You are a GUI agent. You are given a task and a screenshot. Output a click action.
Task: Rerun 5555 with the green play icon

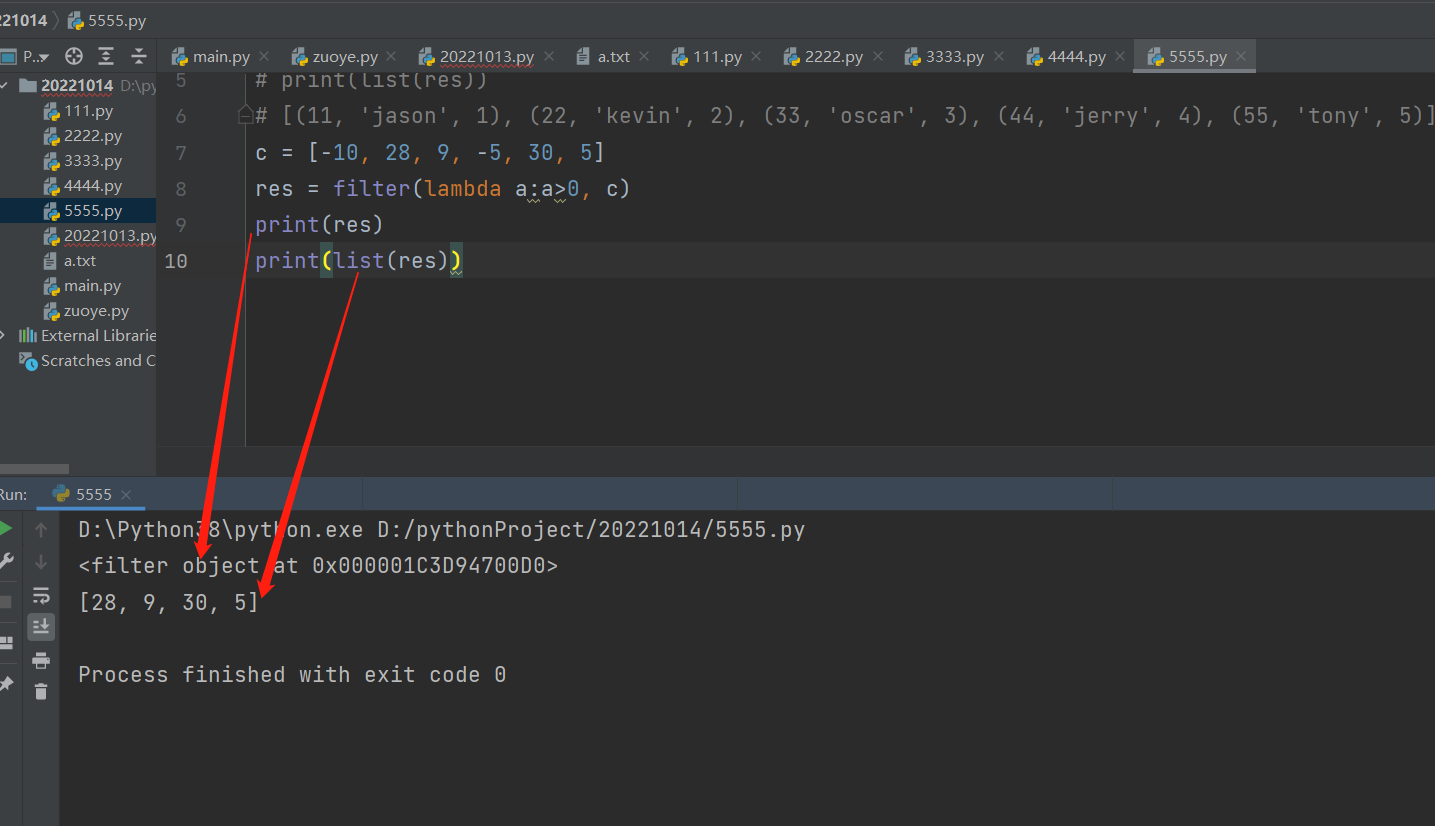point(6,529)
